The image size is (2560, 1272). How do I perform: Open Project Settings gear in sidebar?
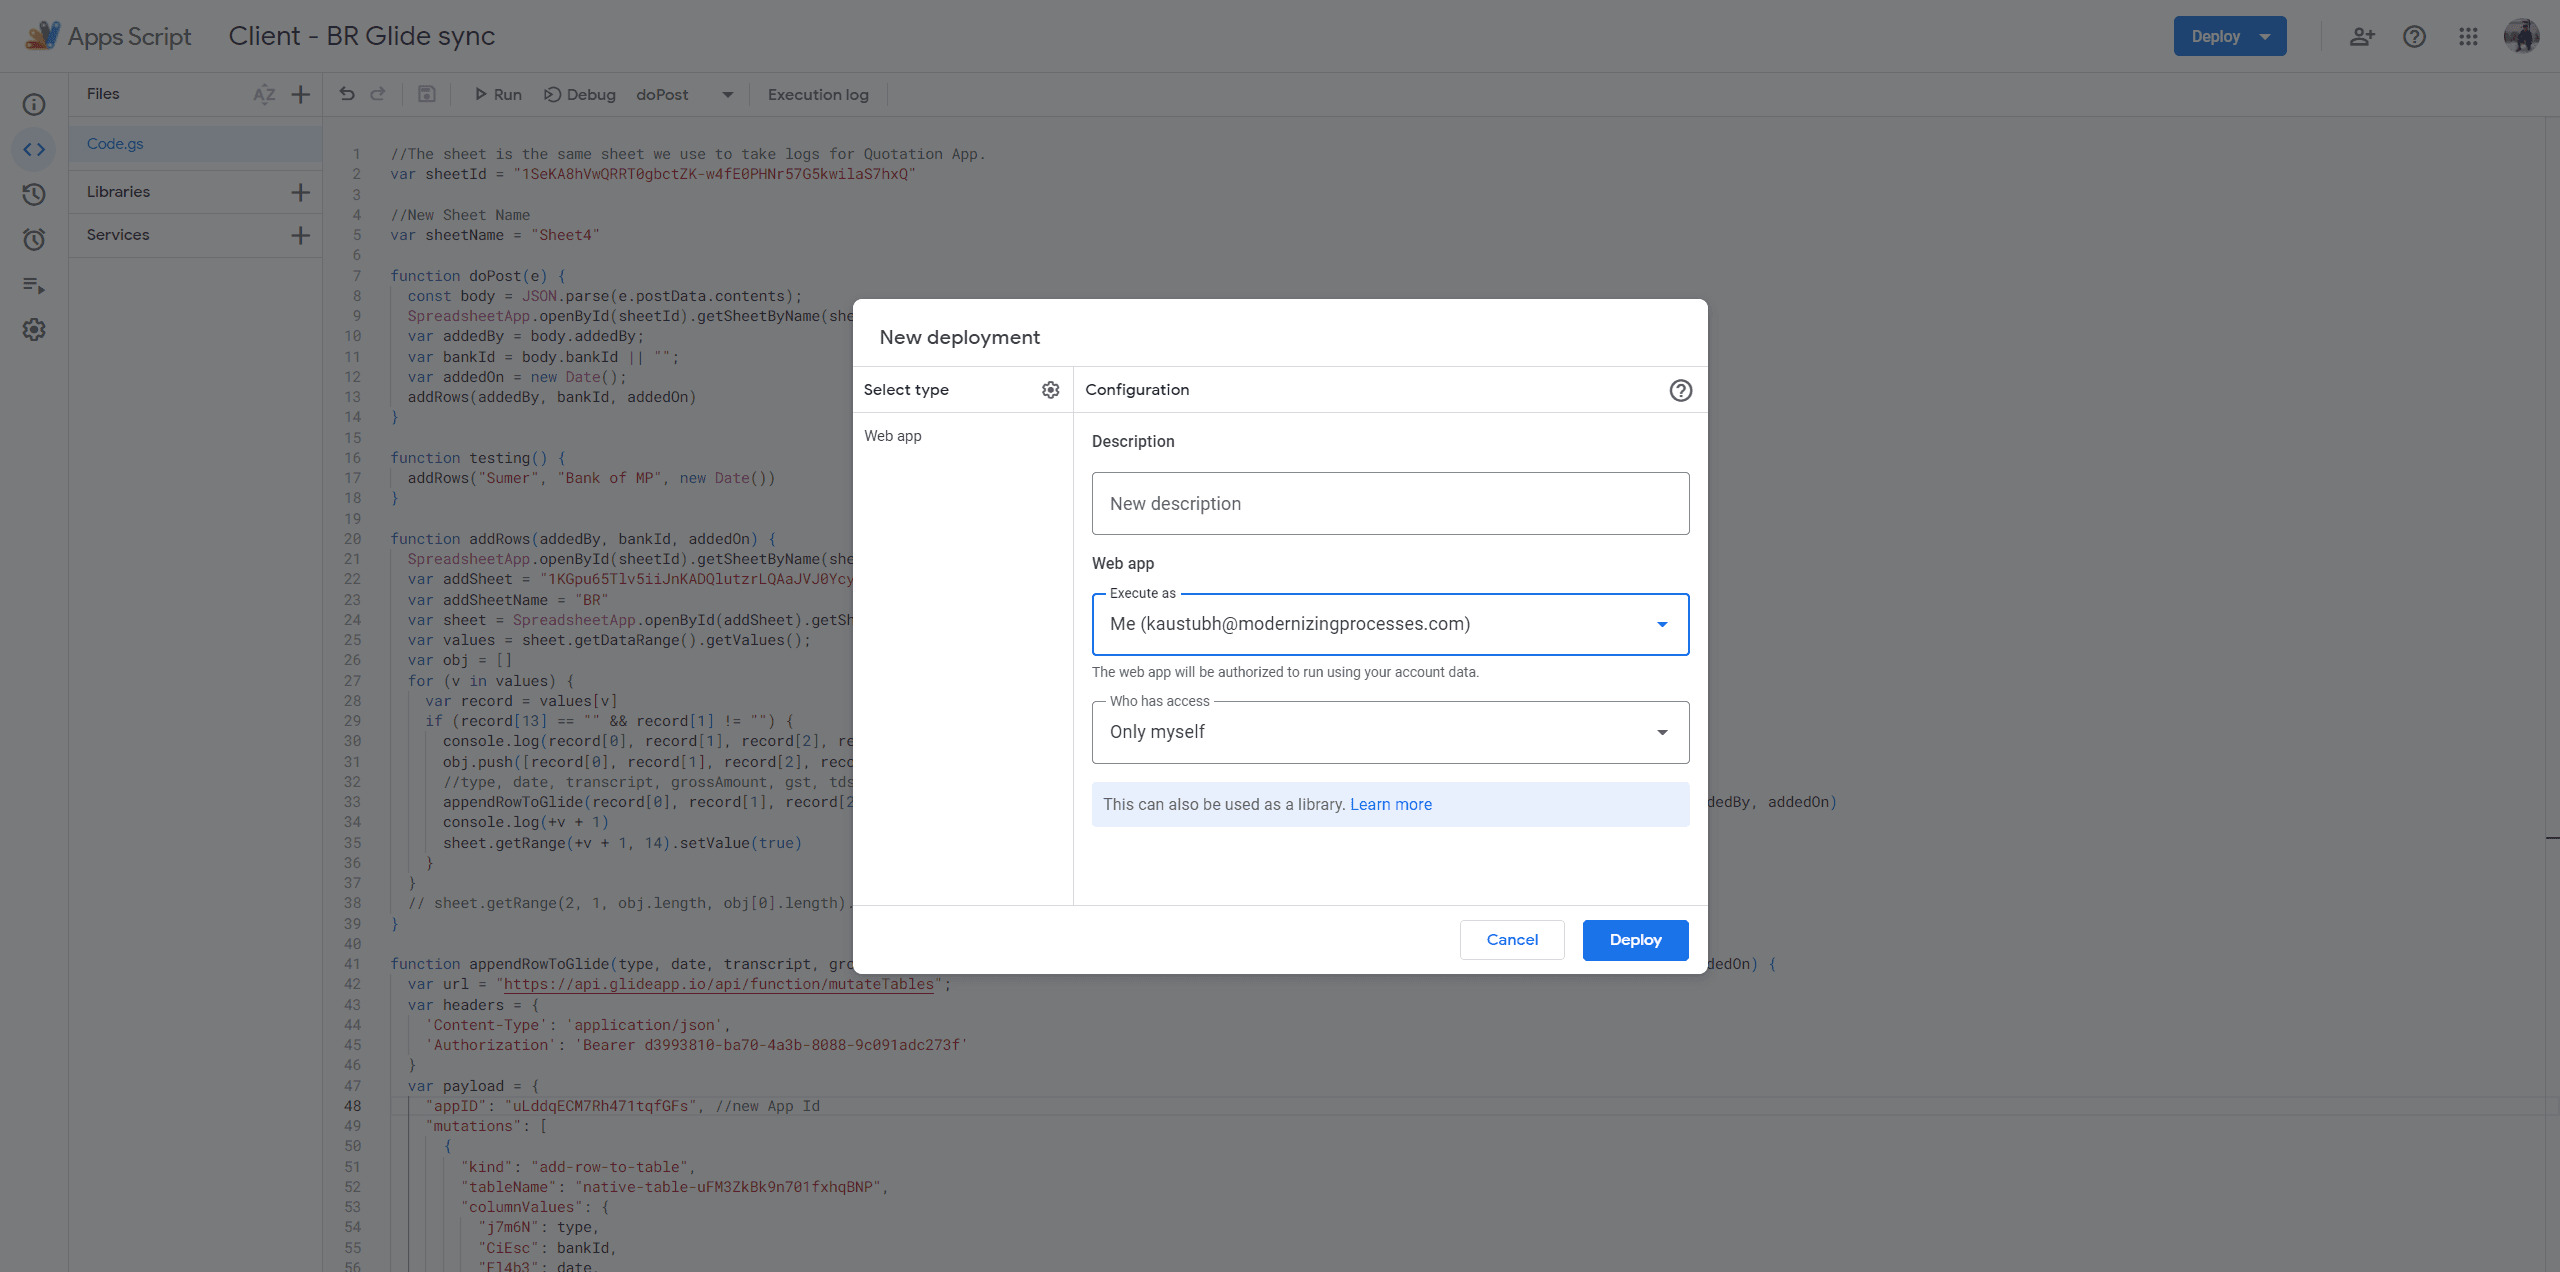pyautogui.click(x=34, y=329)
